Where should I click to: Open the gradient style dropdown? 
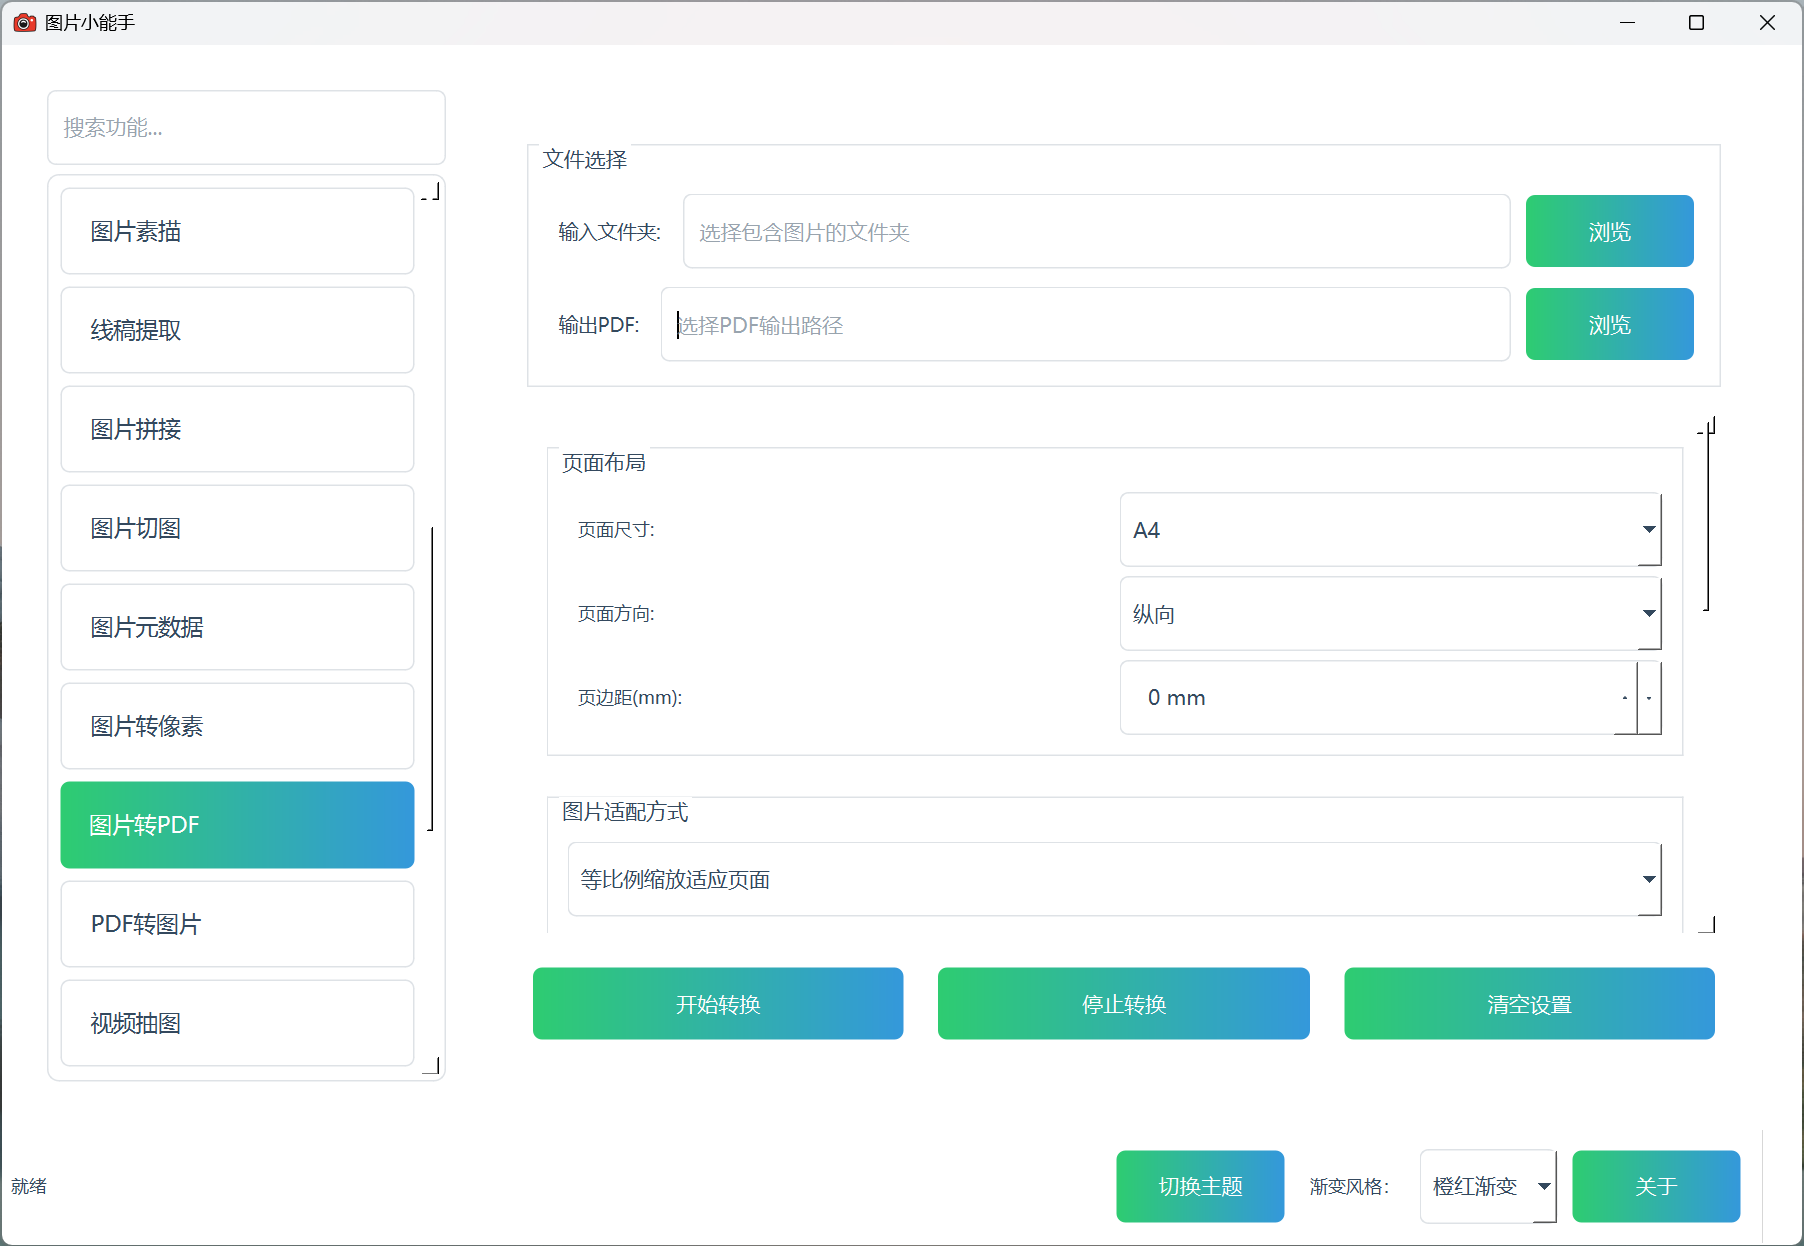click(x=1488, y=1187)
